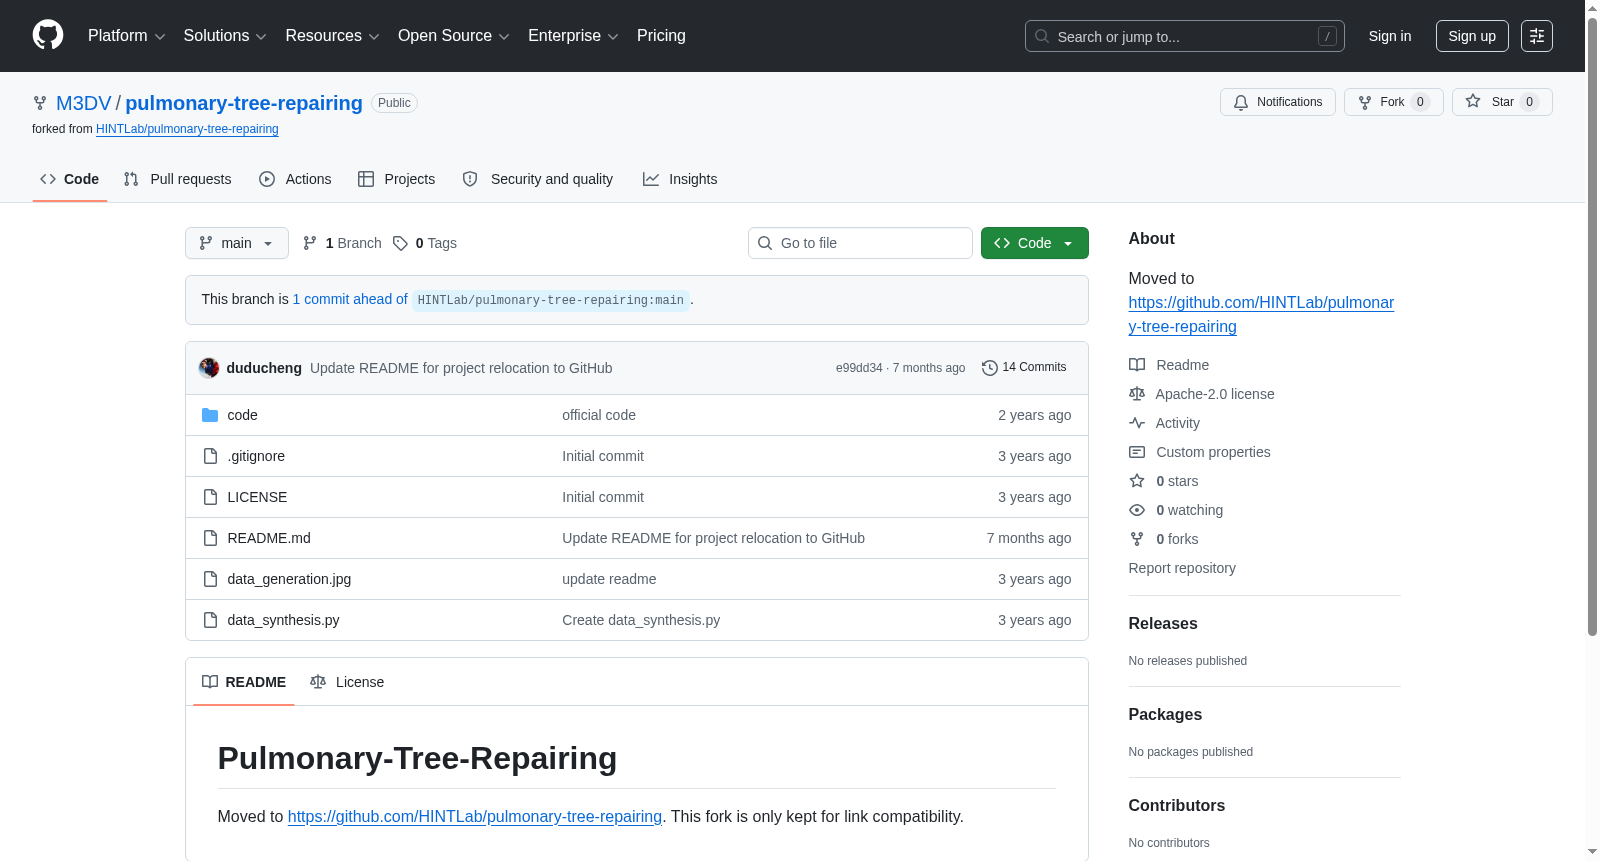This screenshot has width=1600, height=861.
Task: Expand the Solutions menu
Action: point(225,36)
